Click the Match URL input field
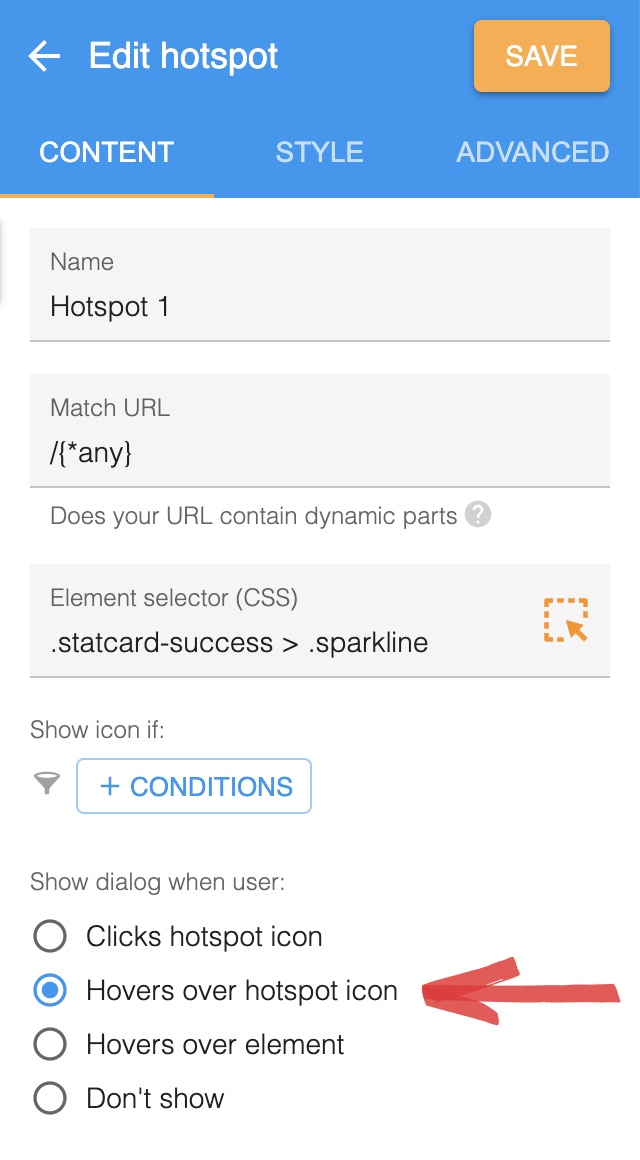Image resolution: width=640 pixels, height=1160 pixels. coord(320,431)
